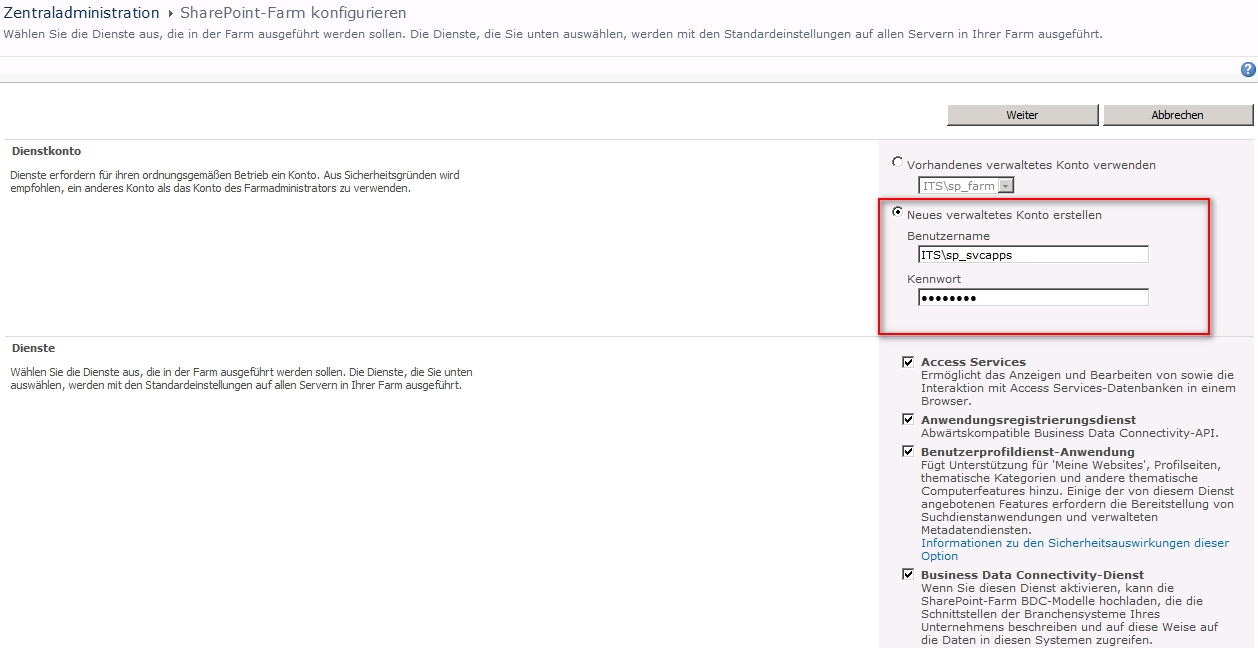Image resolution: width=1258 pixels, height=648 pixels.
Task: Toggle Business Data Connectivity-Dienst checkbox
Action: (908, 575)
